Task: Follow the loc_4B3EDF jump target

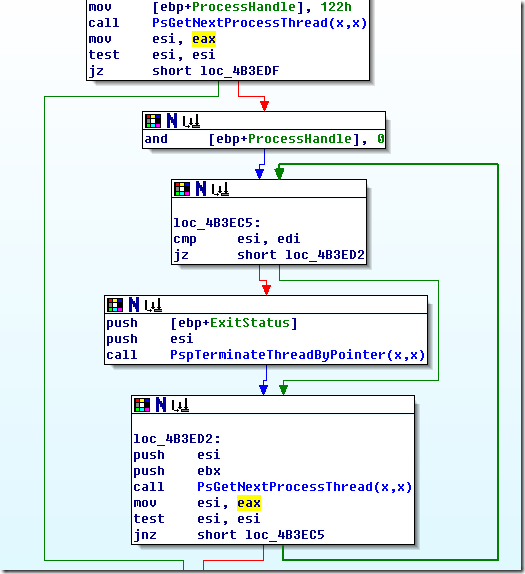Action: tap(239, 71)
